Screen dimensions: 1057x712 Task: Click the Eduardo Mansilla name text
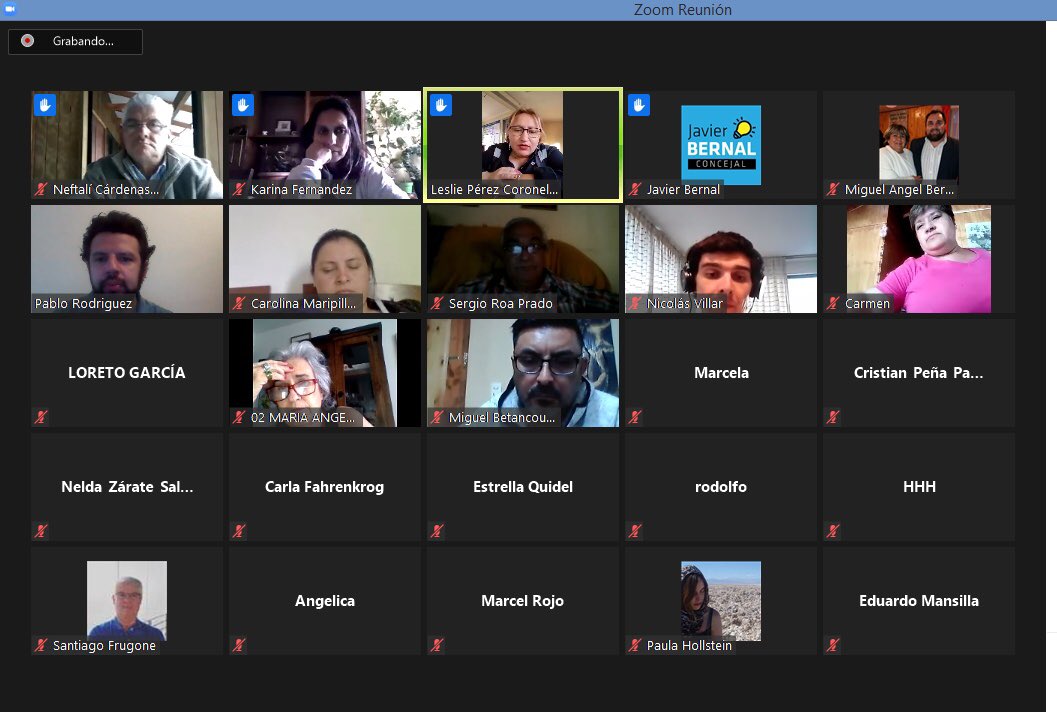[919, 601]
